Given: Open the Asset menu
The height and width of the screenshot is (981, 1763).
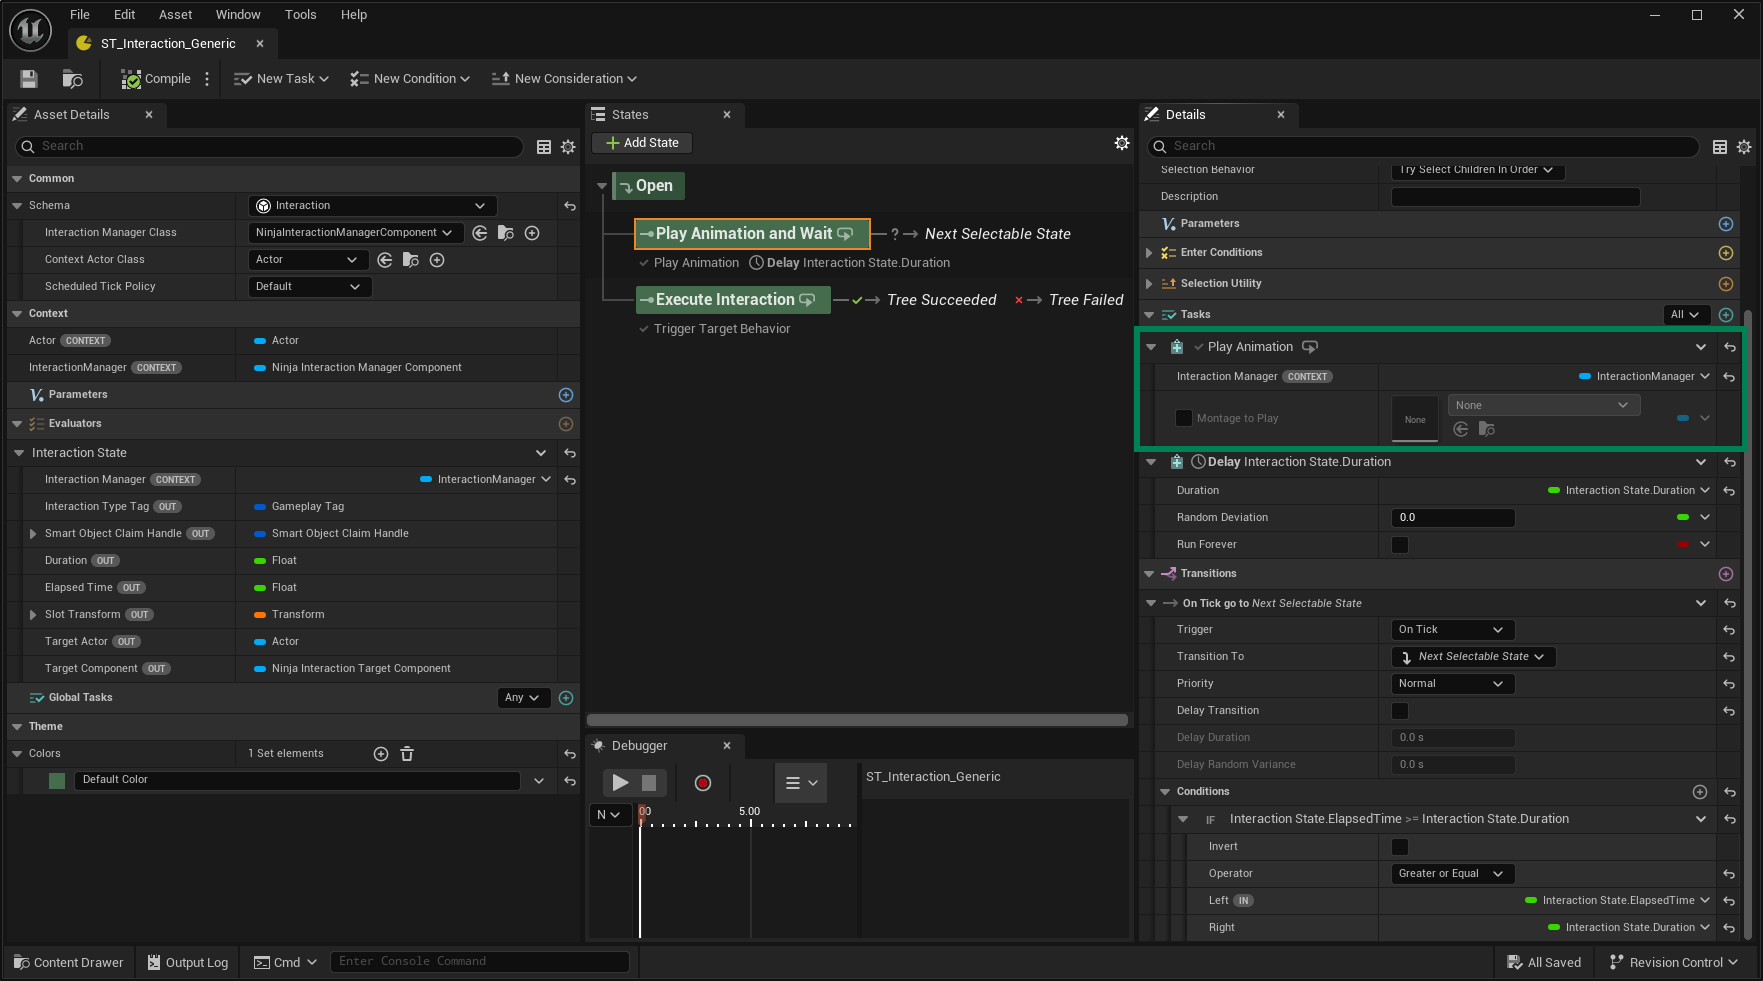Looking at the screenshot, I should click(x=175, y=14).
